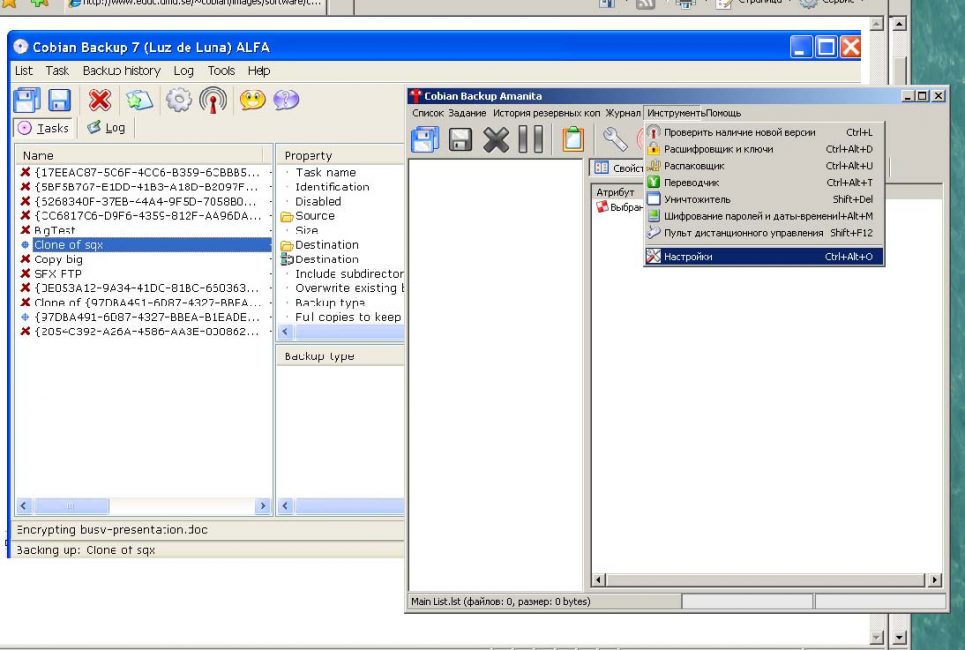
Task: Click the purple question mark help bubble icon
Action: point(286,99)
